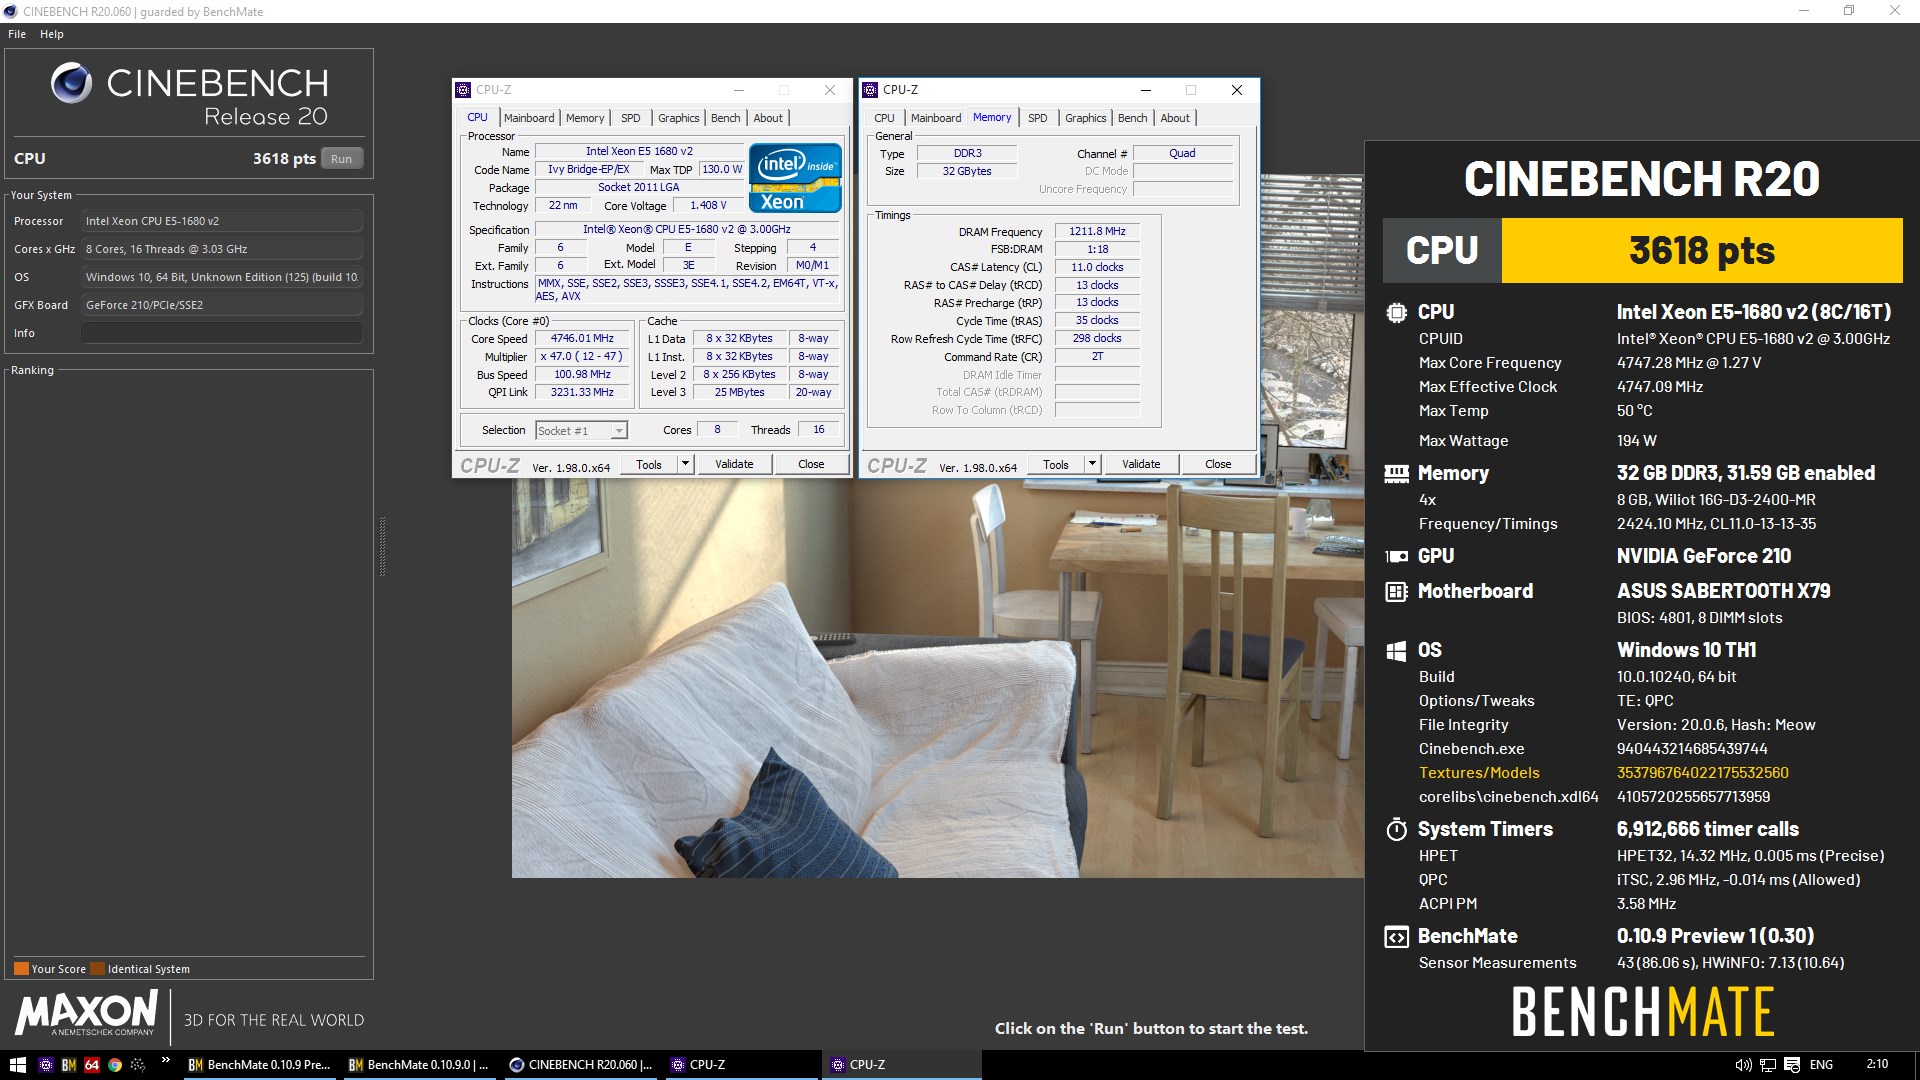
Task: Click the BenchMate code bracket icon
Action: pos(1396,937)
